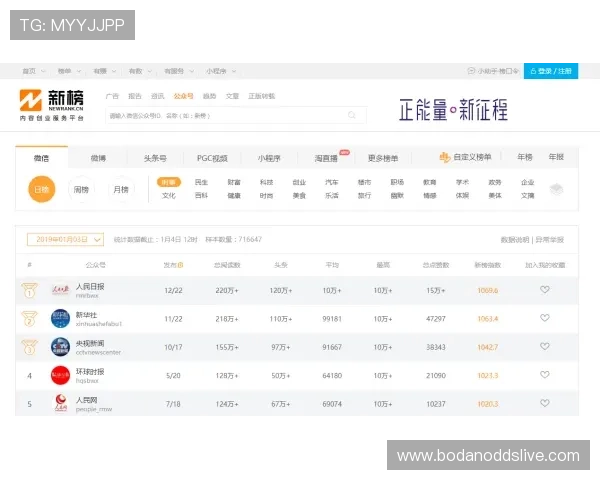This screenshot has width=600, height=480.
Task: Switch to the PGC视频 tab
Action: point(212,158)
